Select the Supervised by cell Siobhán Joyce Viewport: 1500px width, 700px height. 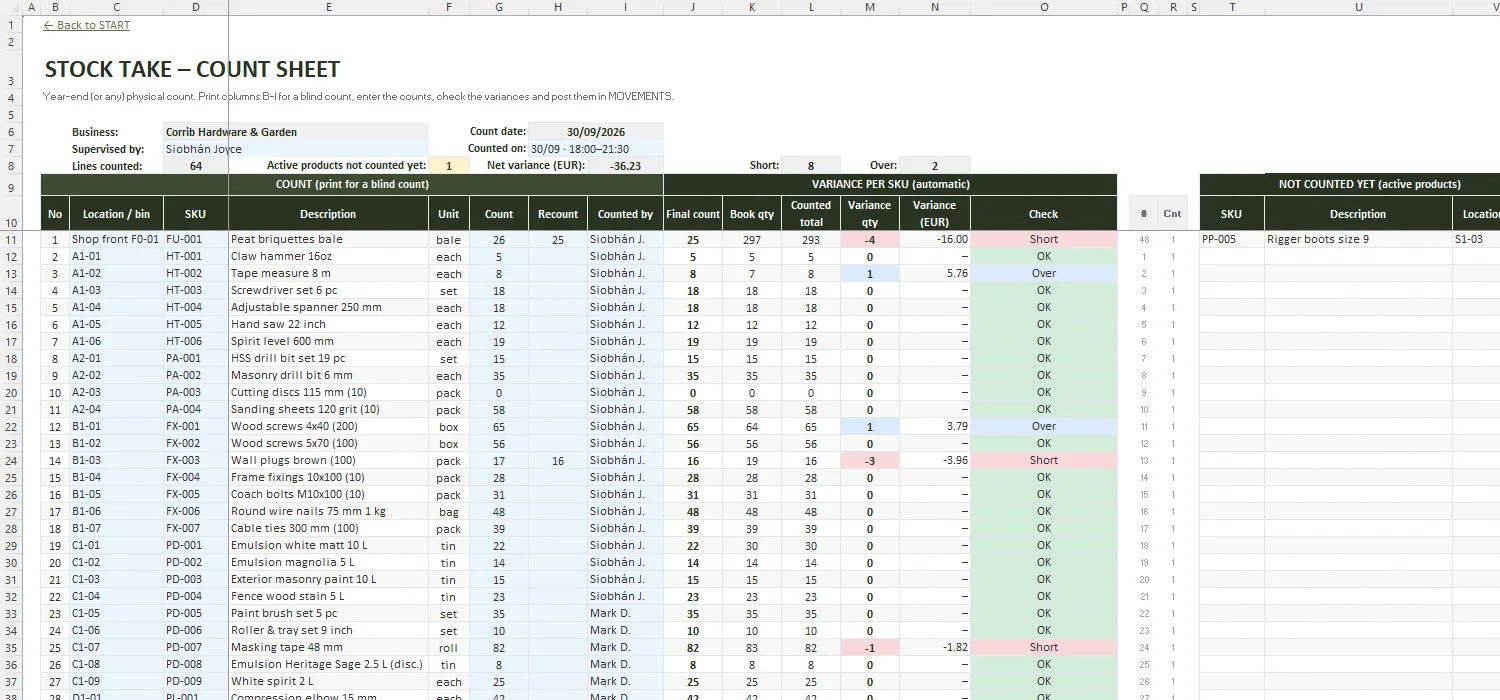pos(296,149)
